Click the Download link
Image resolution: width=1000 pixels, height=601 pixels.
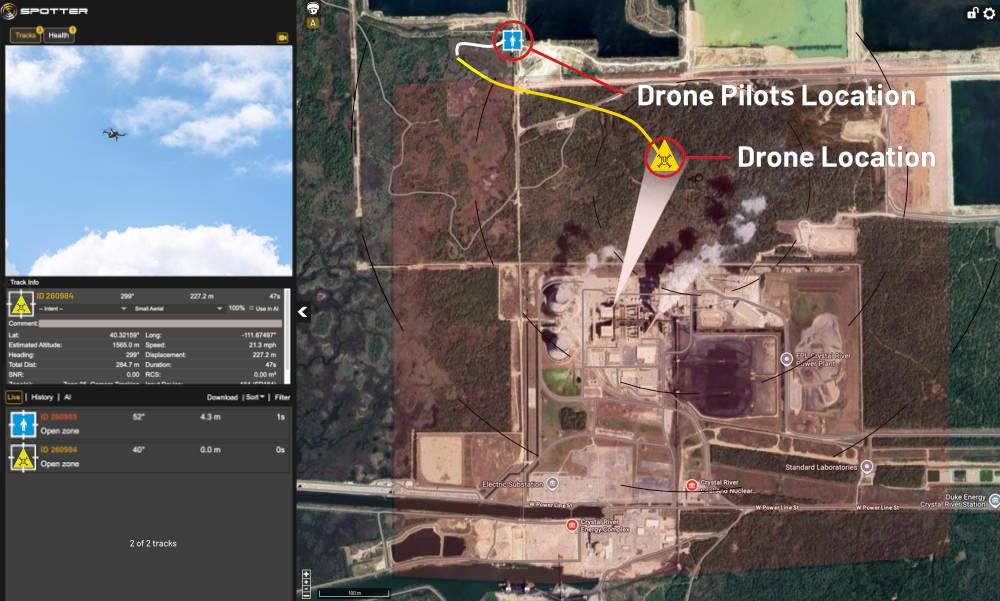(x=223, y=396)
